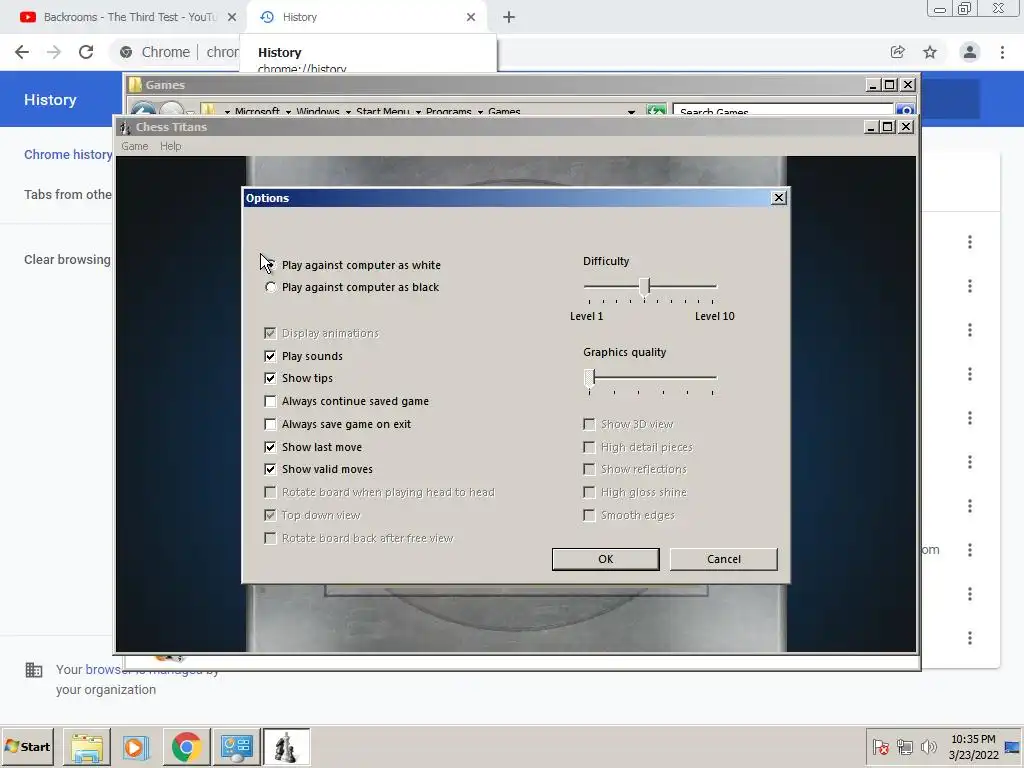Click the Show 3D view checkbox
Viewport: 1024px width, 768px height.
(x=589, y=424)
